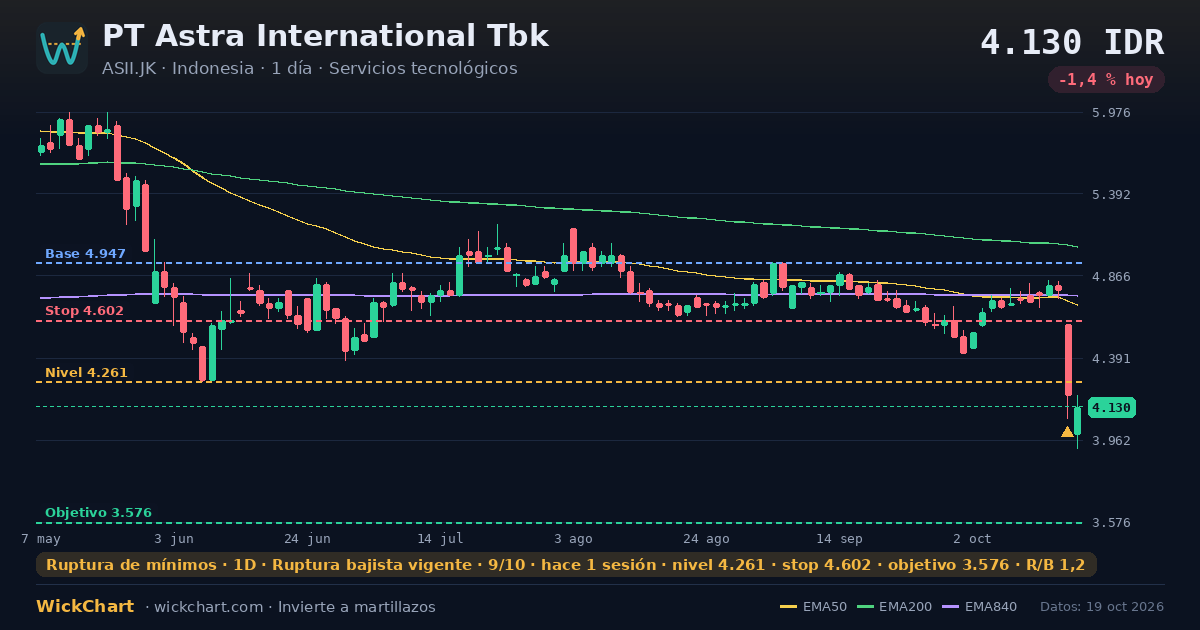Click the Stop 4.602 level label
This screenshot has width=1200, height=630.
pos(84,311)
